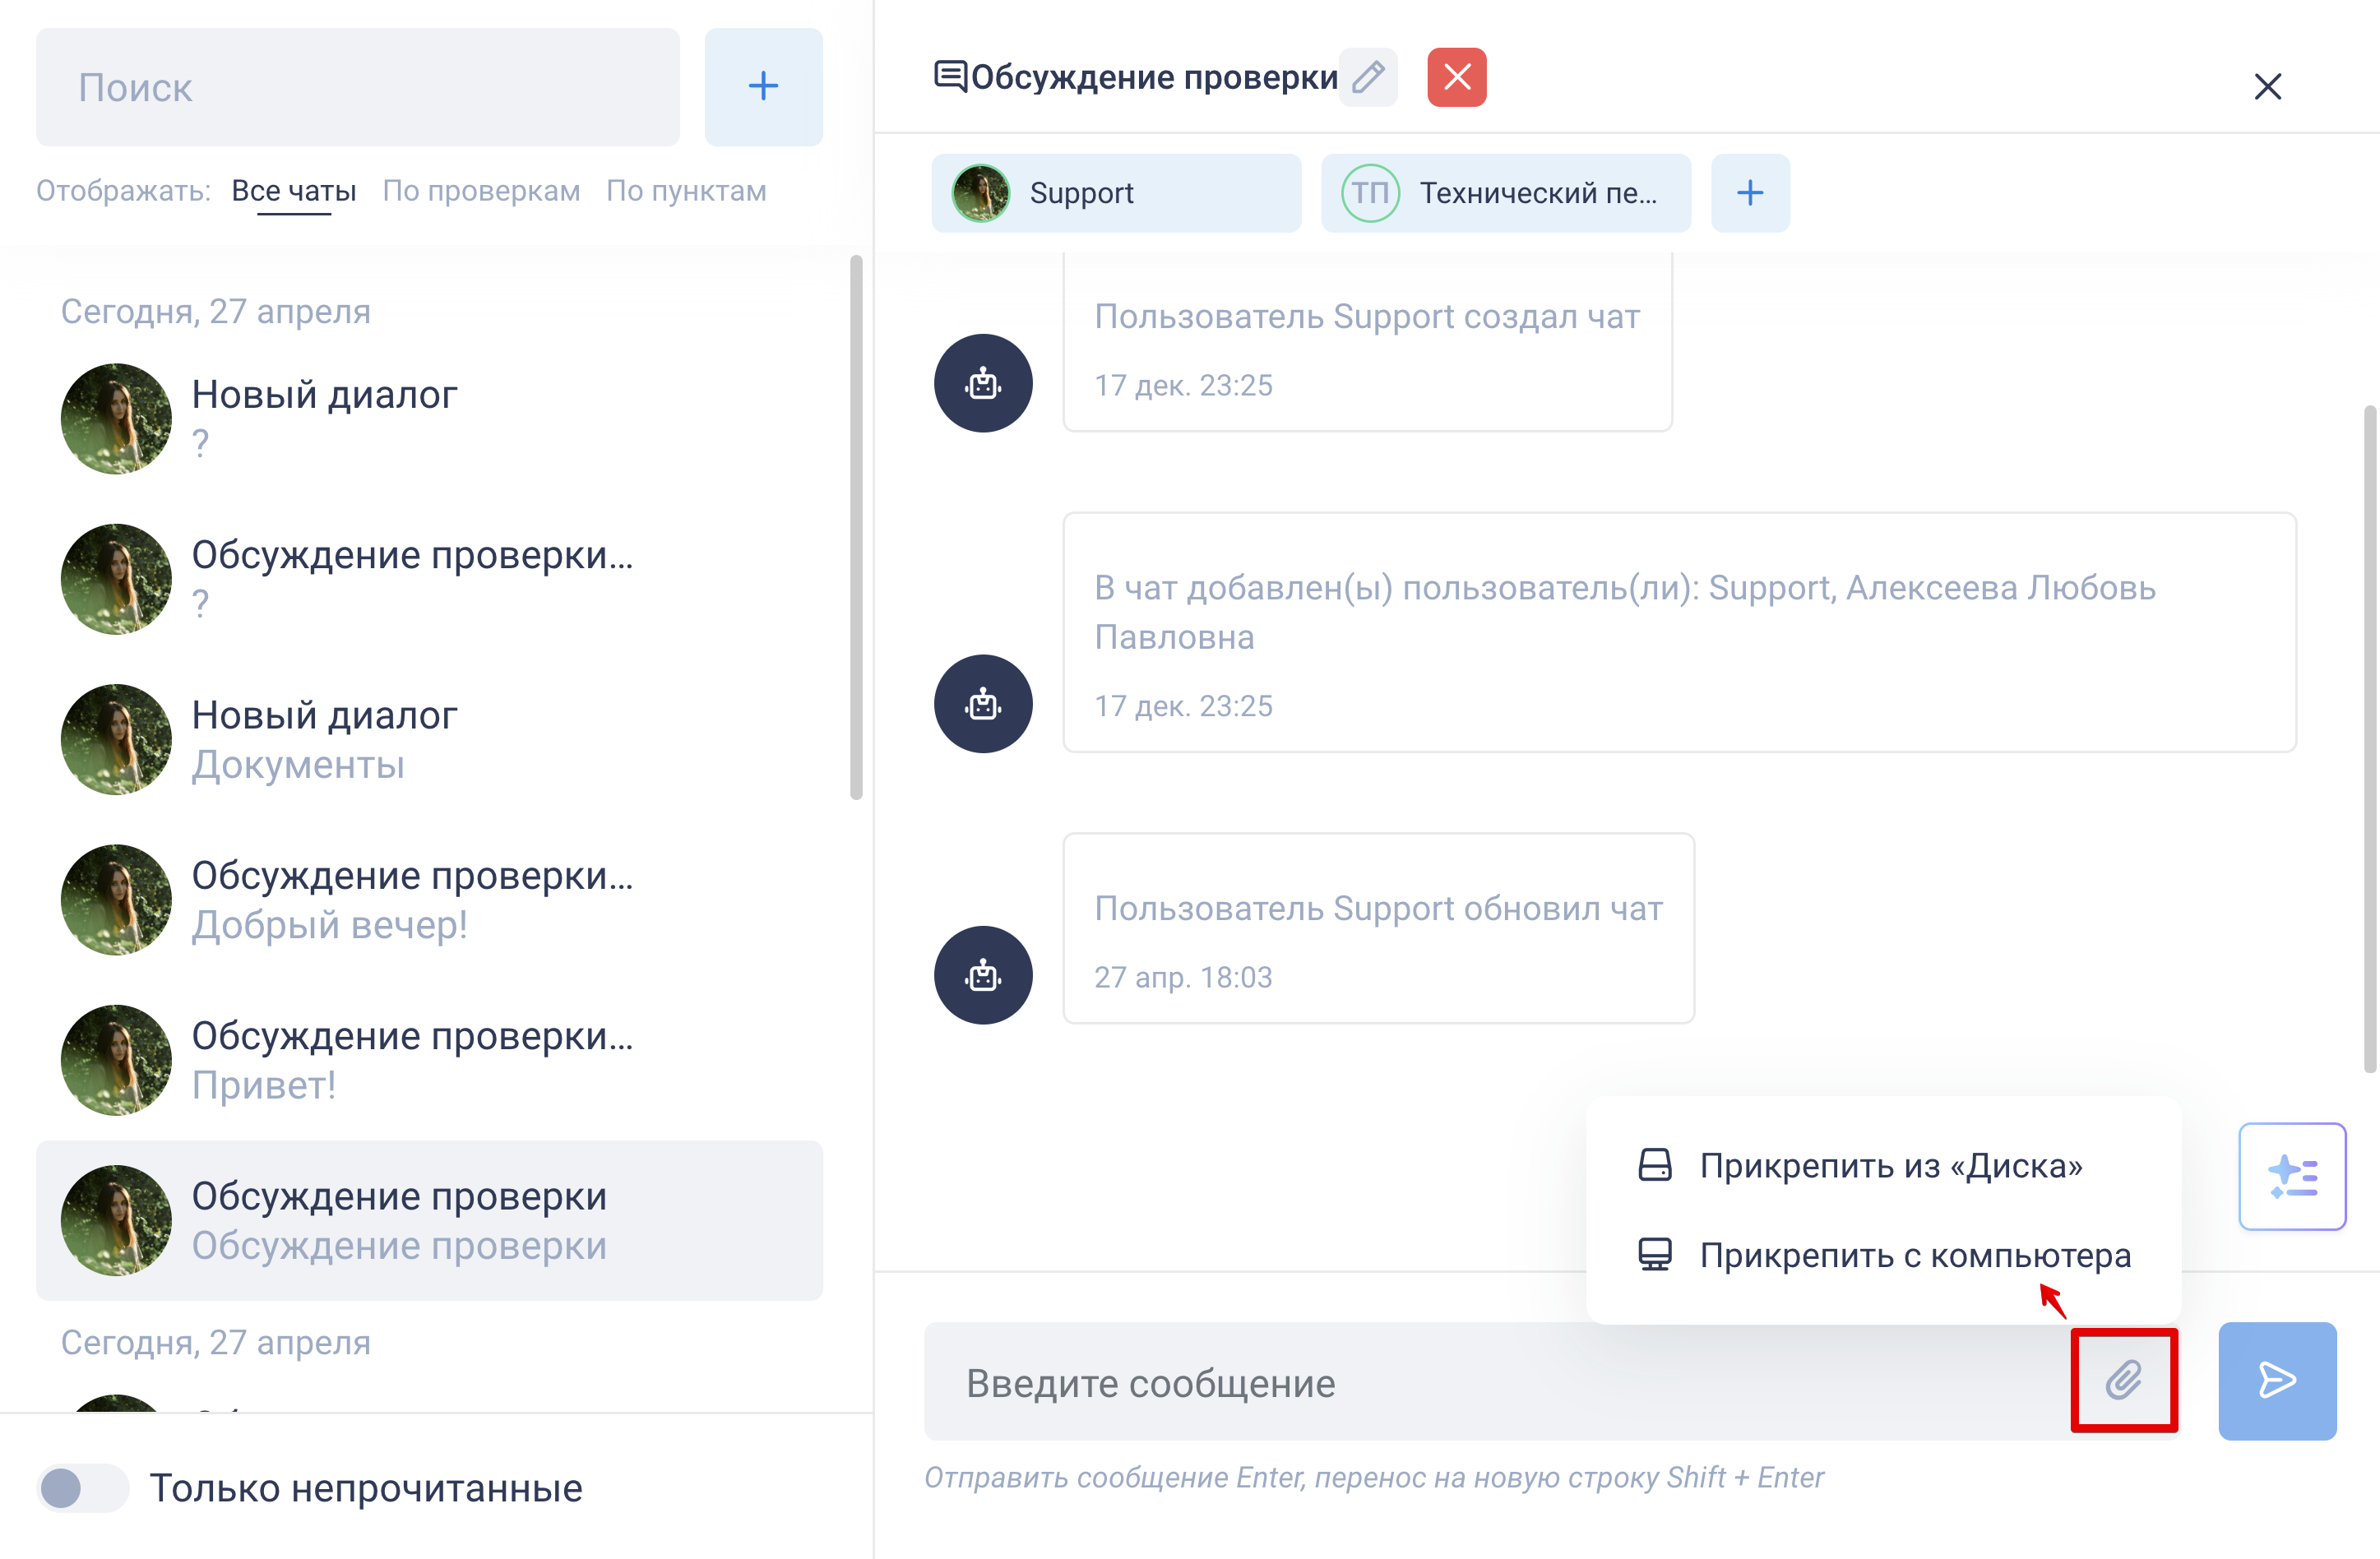Click the ТП participant avatar circle
The width and height of the screenshot is (2380, 1559).
[x=1370, y=193]
